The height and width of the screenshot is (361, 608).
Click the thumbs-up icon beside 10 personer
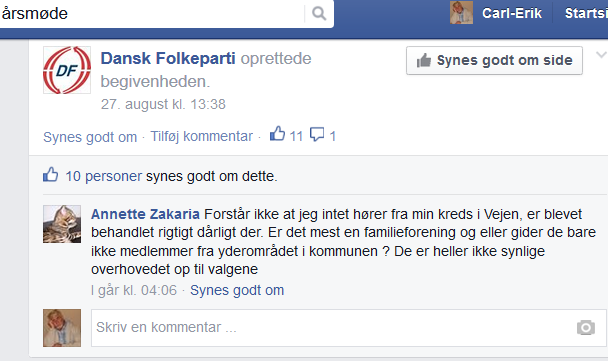[50, 175]
